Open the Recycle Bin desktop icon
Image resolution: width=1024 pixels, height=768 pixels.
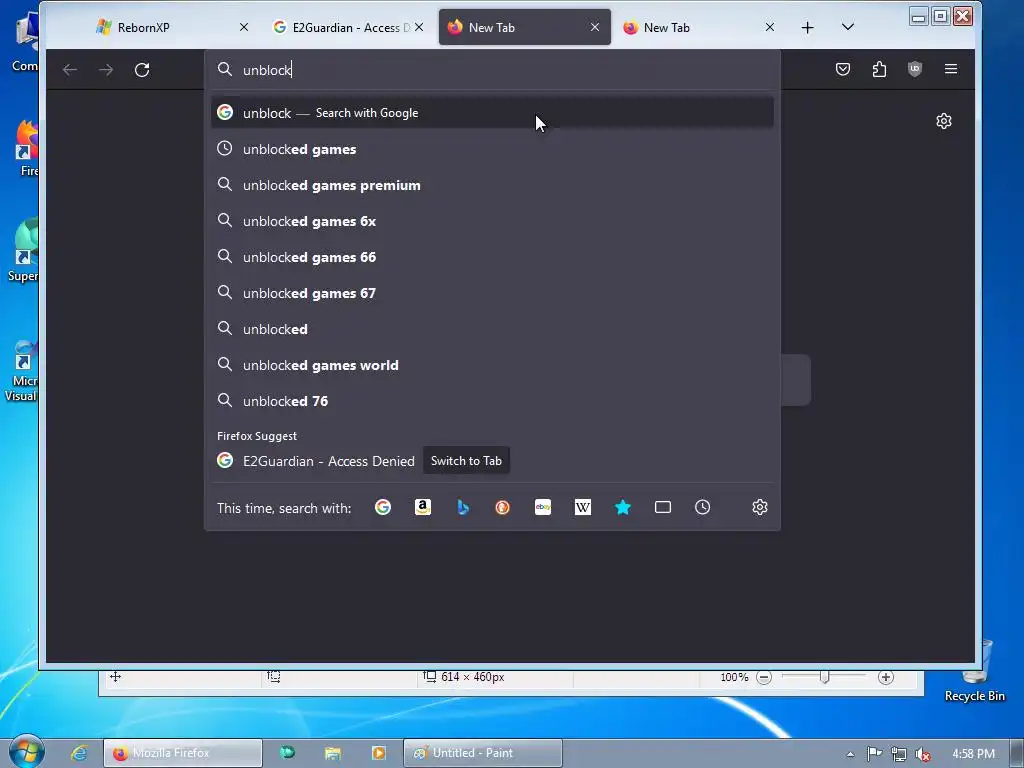click(975, 671)
